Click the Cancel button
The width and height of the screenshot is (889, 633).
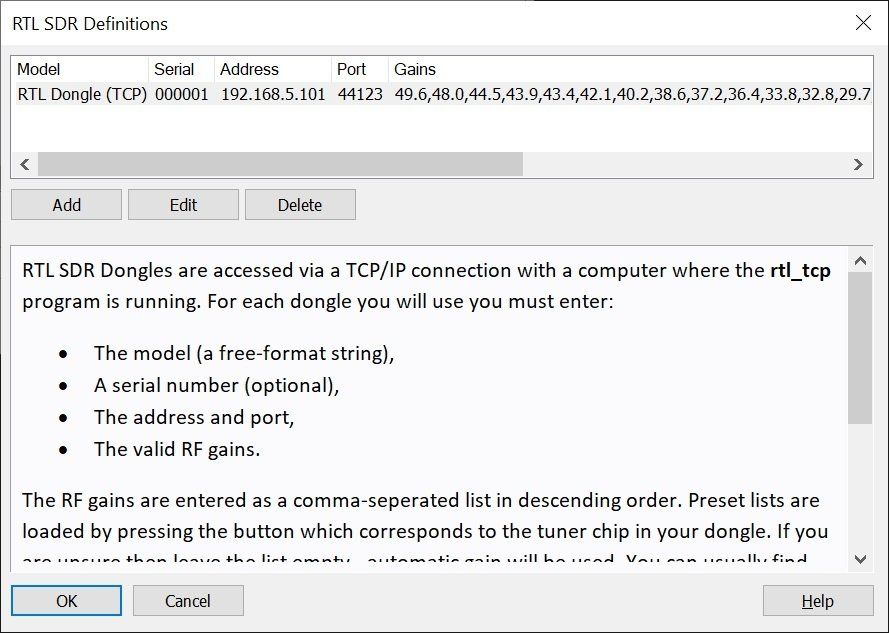pyautogui.click(x=188, y=601)
